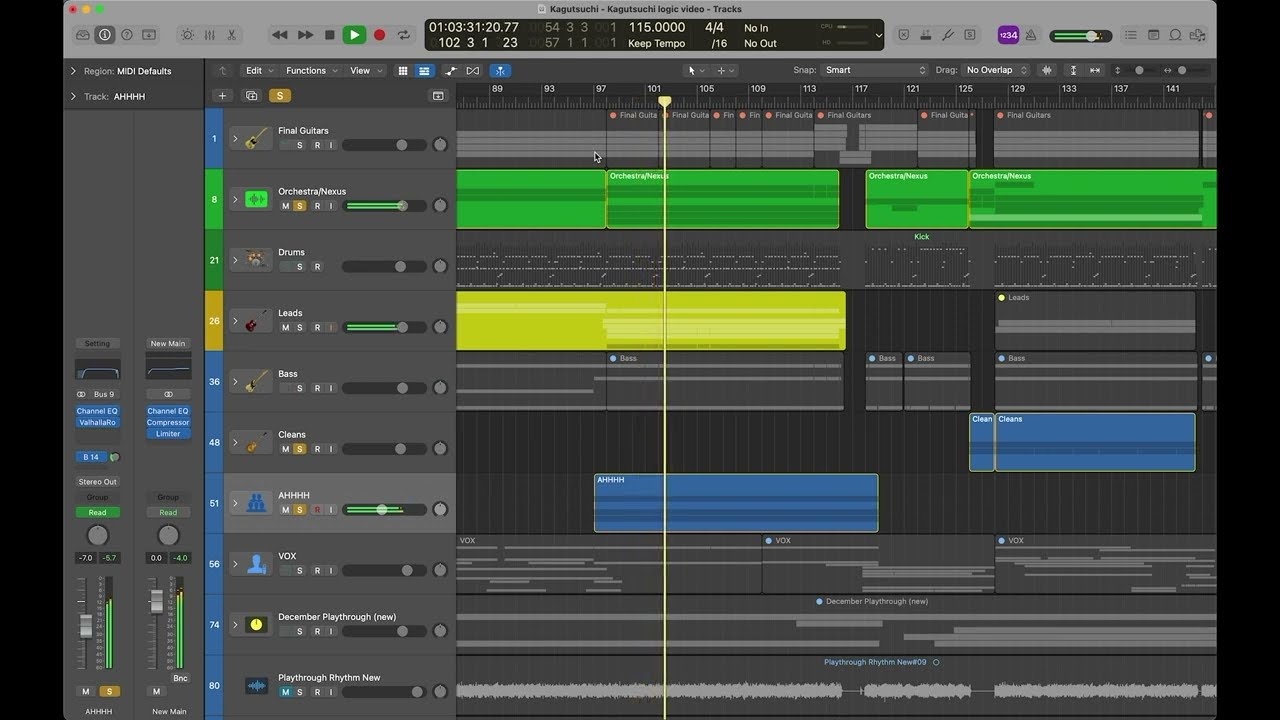Click the bar 117 ruler mark
The height and width of the screenshot is (720, 1280).
pos(860,89)
